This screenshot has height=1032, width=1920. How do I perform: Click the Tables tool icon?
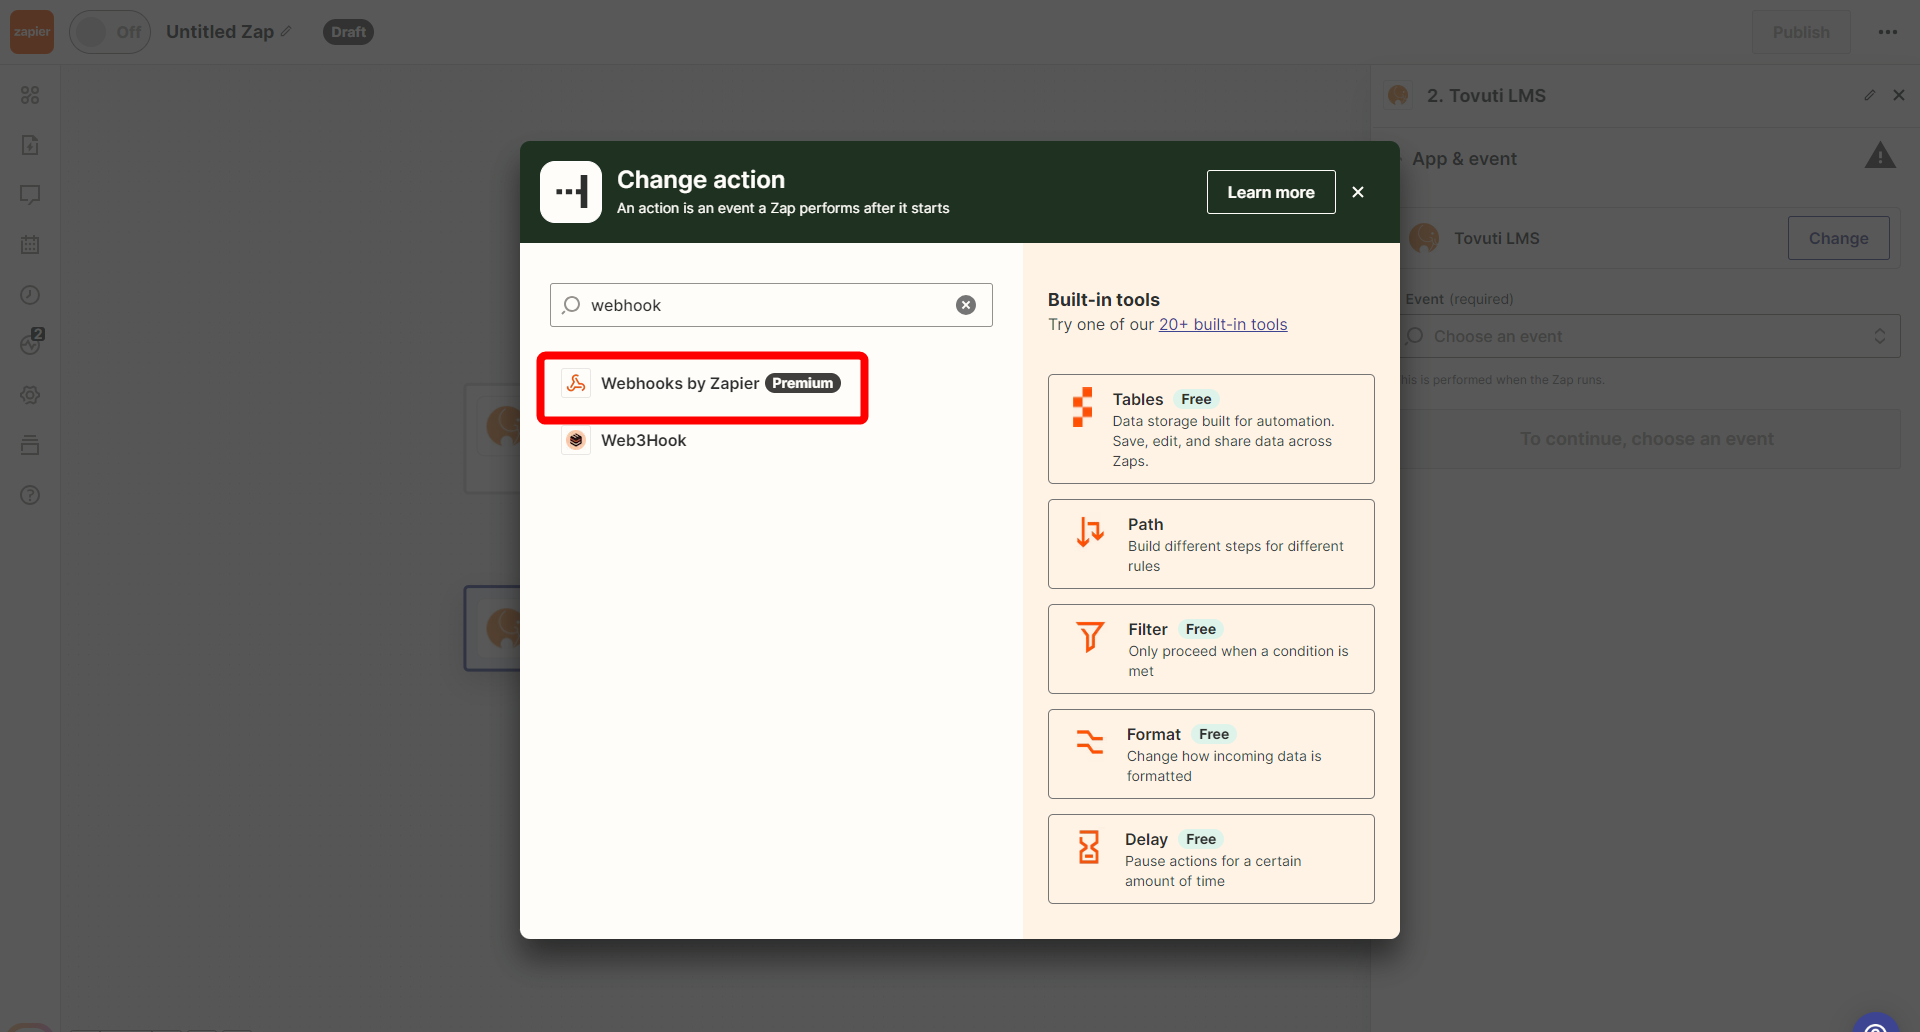[x=1083, y=407]
